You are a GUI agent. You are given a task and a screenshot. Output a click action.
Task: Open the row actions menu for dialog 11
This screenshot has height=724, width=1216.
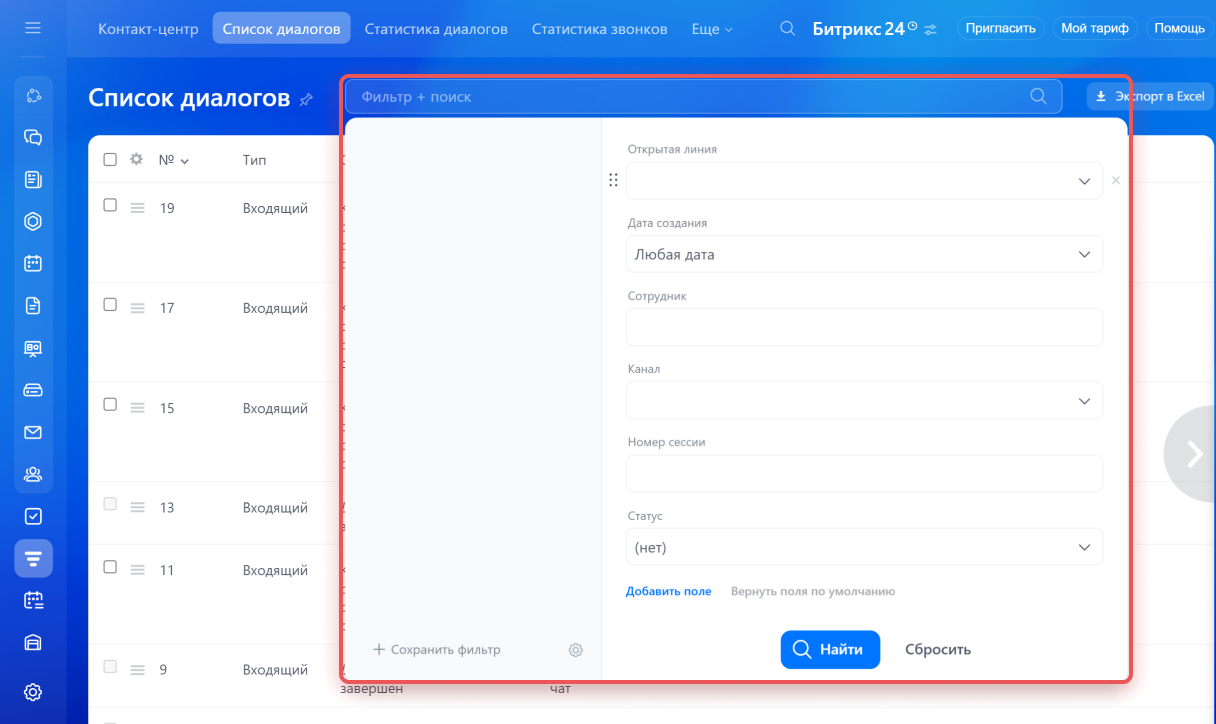click(138, 569)
